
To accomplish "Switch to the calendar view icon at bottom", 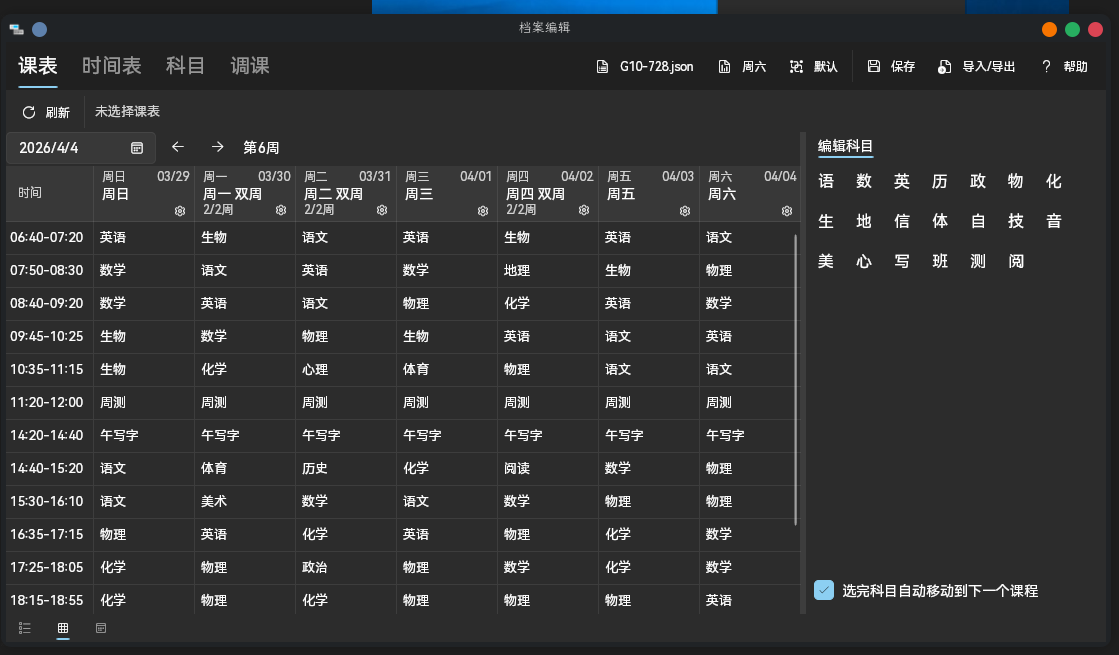I will click(101, 628).
